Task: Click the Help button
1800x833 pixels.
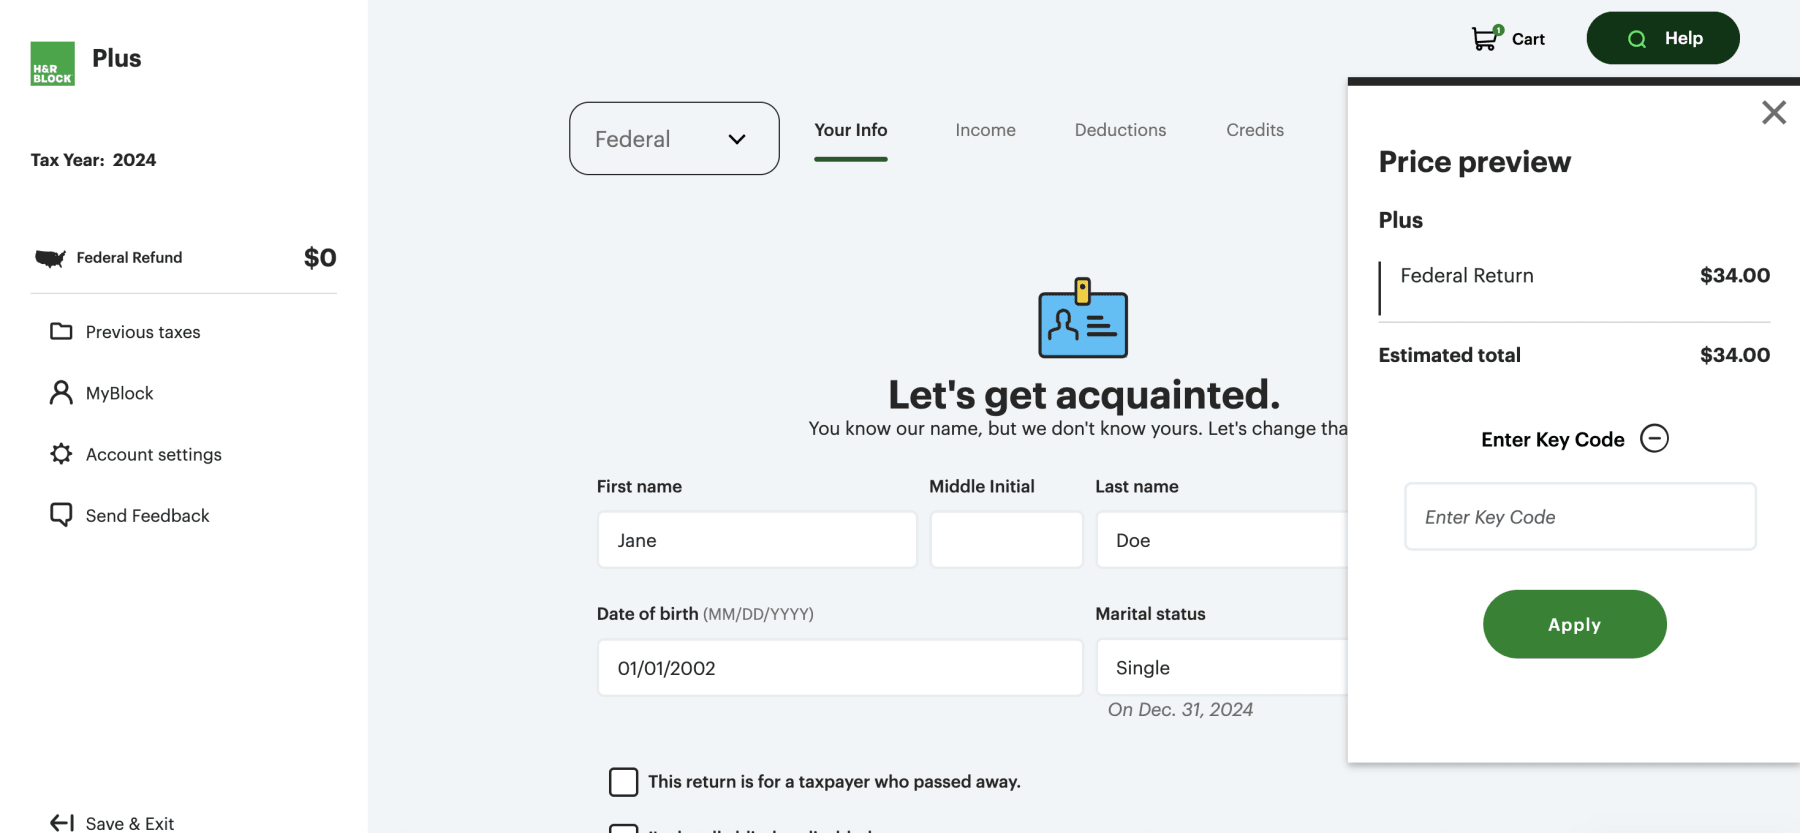Action: (1662, 39)
